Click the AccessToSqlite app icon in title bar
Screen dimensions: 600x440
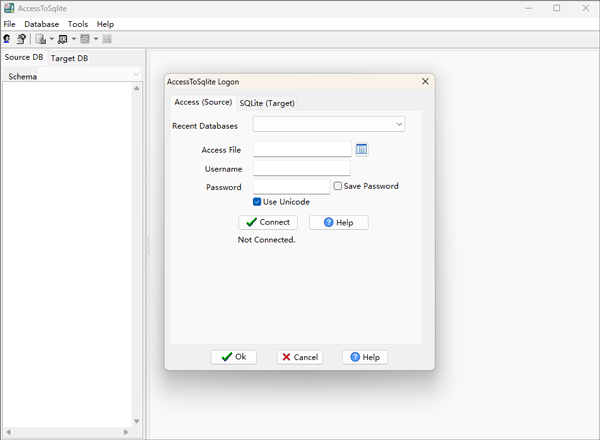[x=9, y=8]
